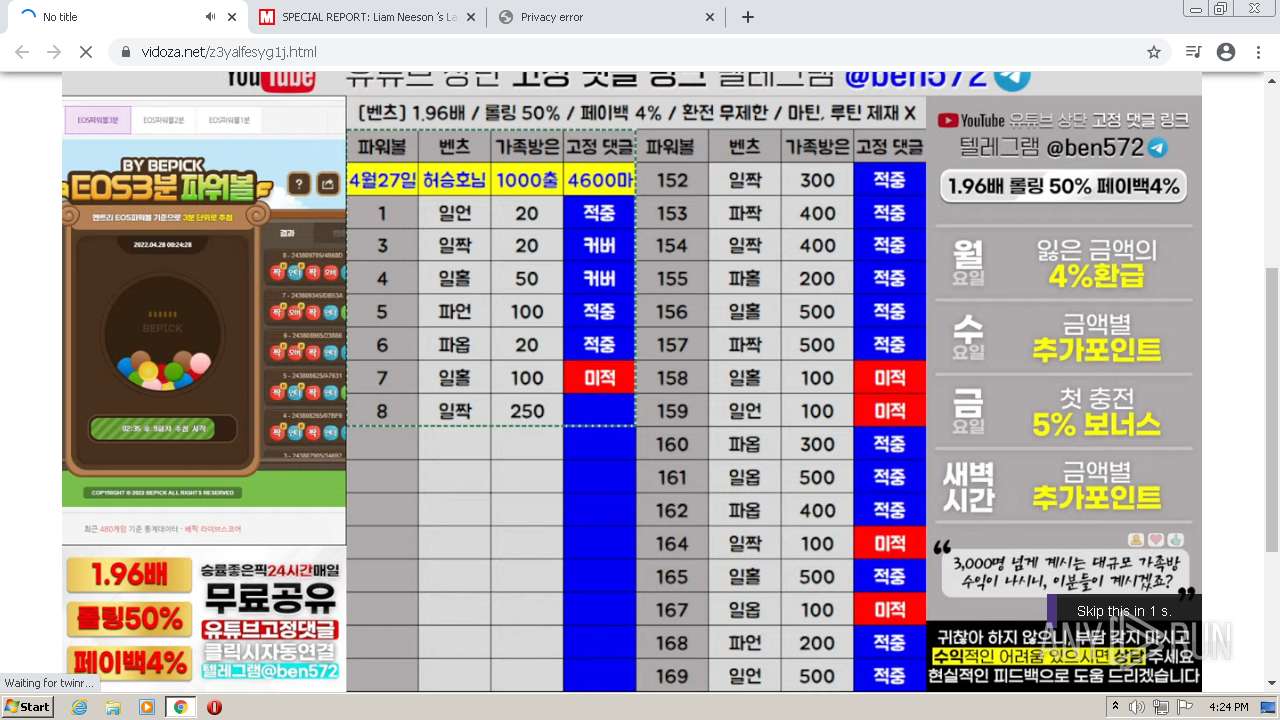Close the SPECIAL REPORT tab
1280x720 pixels.
click(x=470, y=17)
